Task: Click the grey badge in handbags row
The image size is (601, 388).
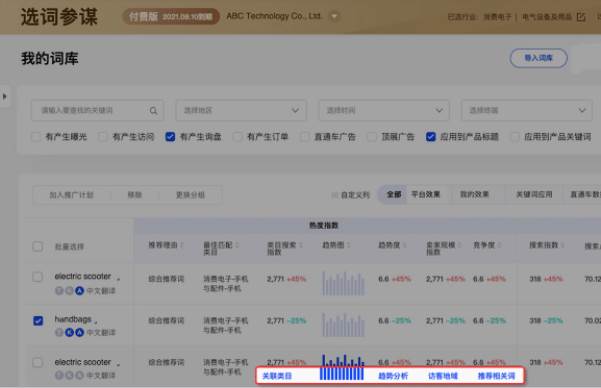Action: click(x=59, y=332)
